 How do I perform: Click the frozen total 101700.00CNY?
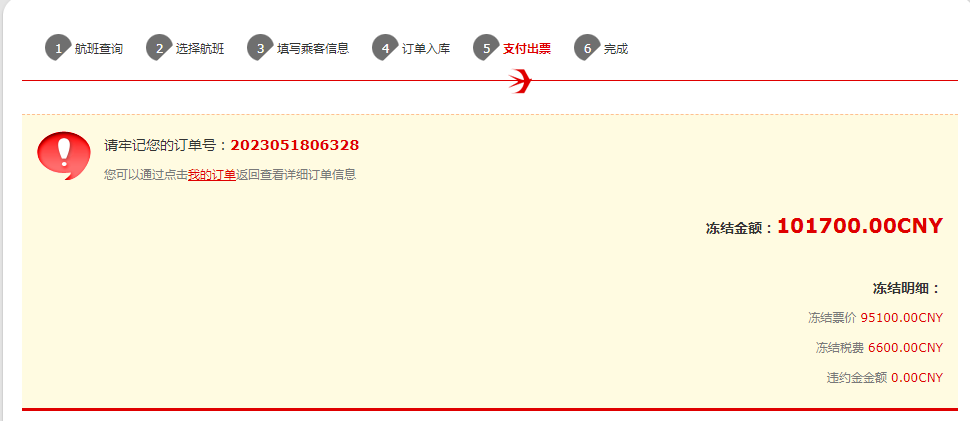tap(860, 226)
